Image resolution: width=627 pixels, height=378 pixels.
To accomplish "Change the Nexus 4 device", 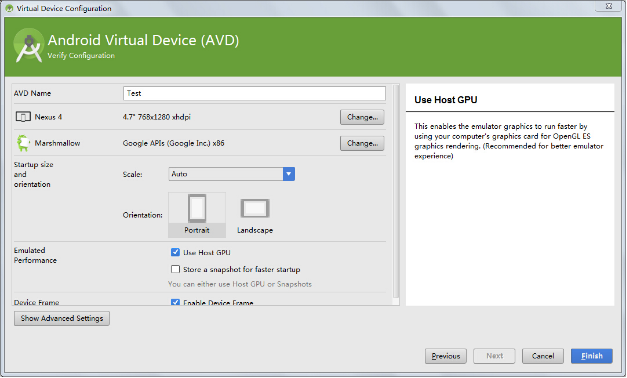I will (x=362, y=117).
